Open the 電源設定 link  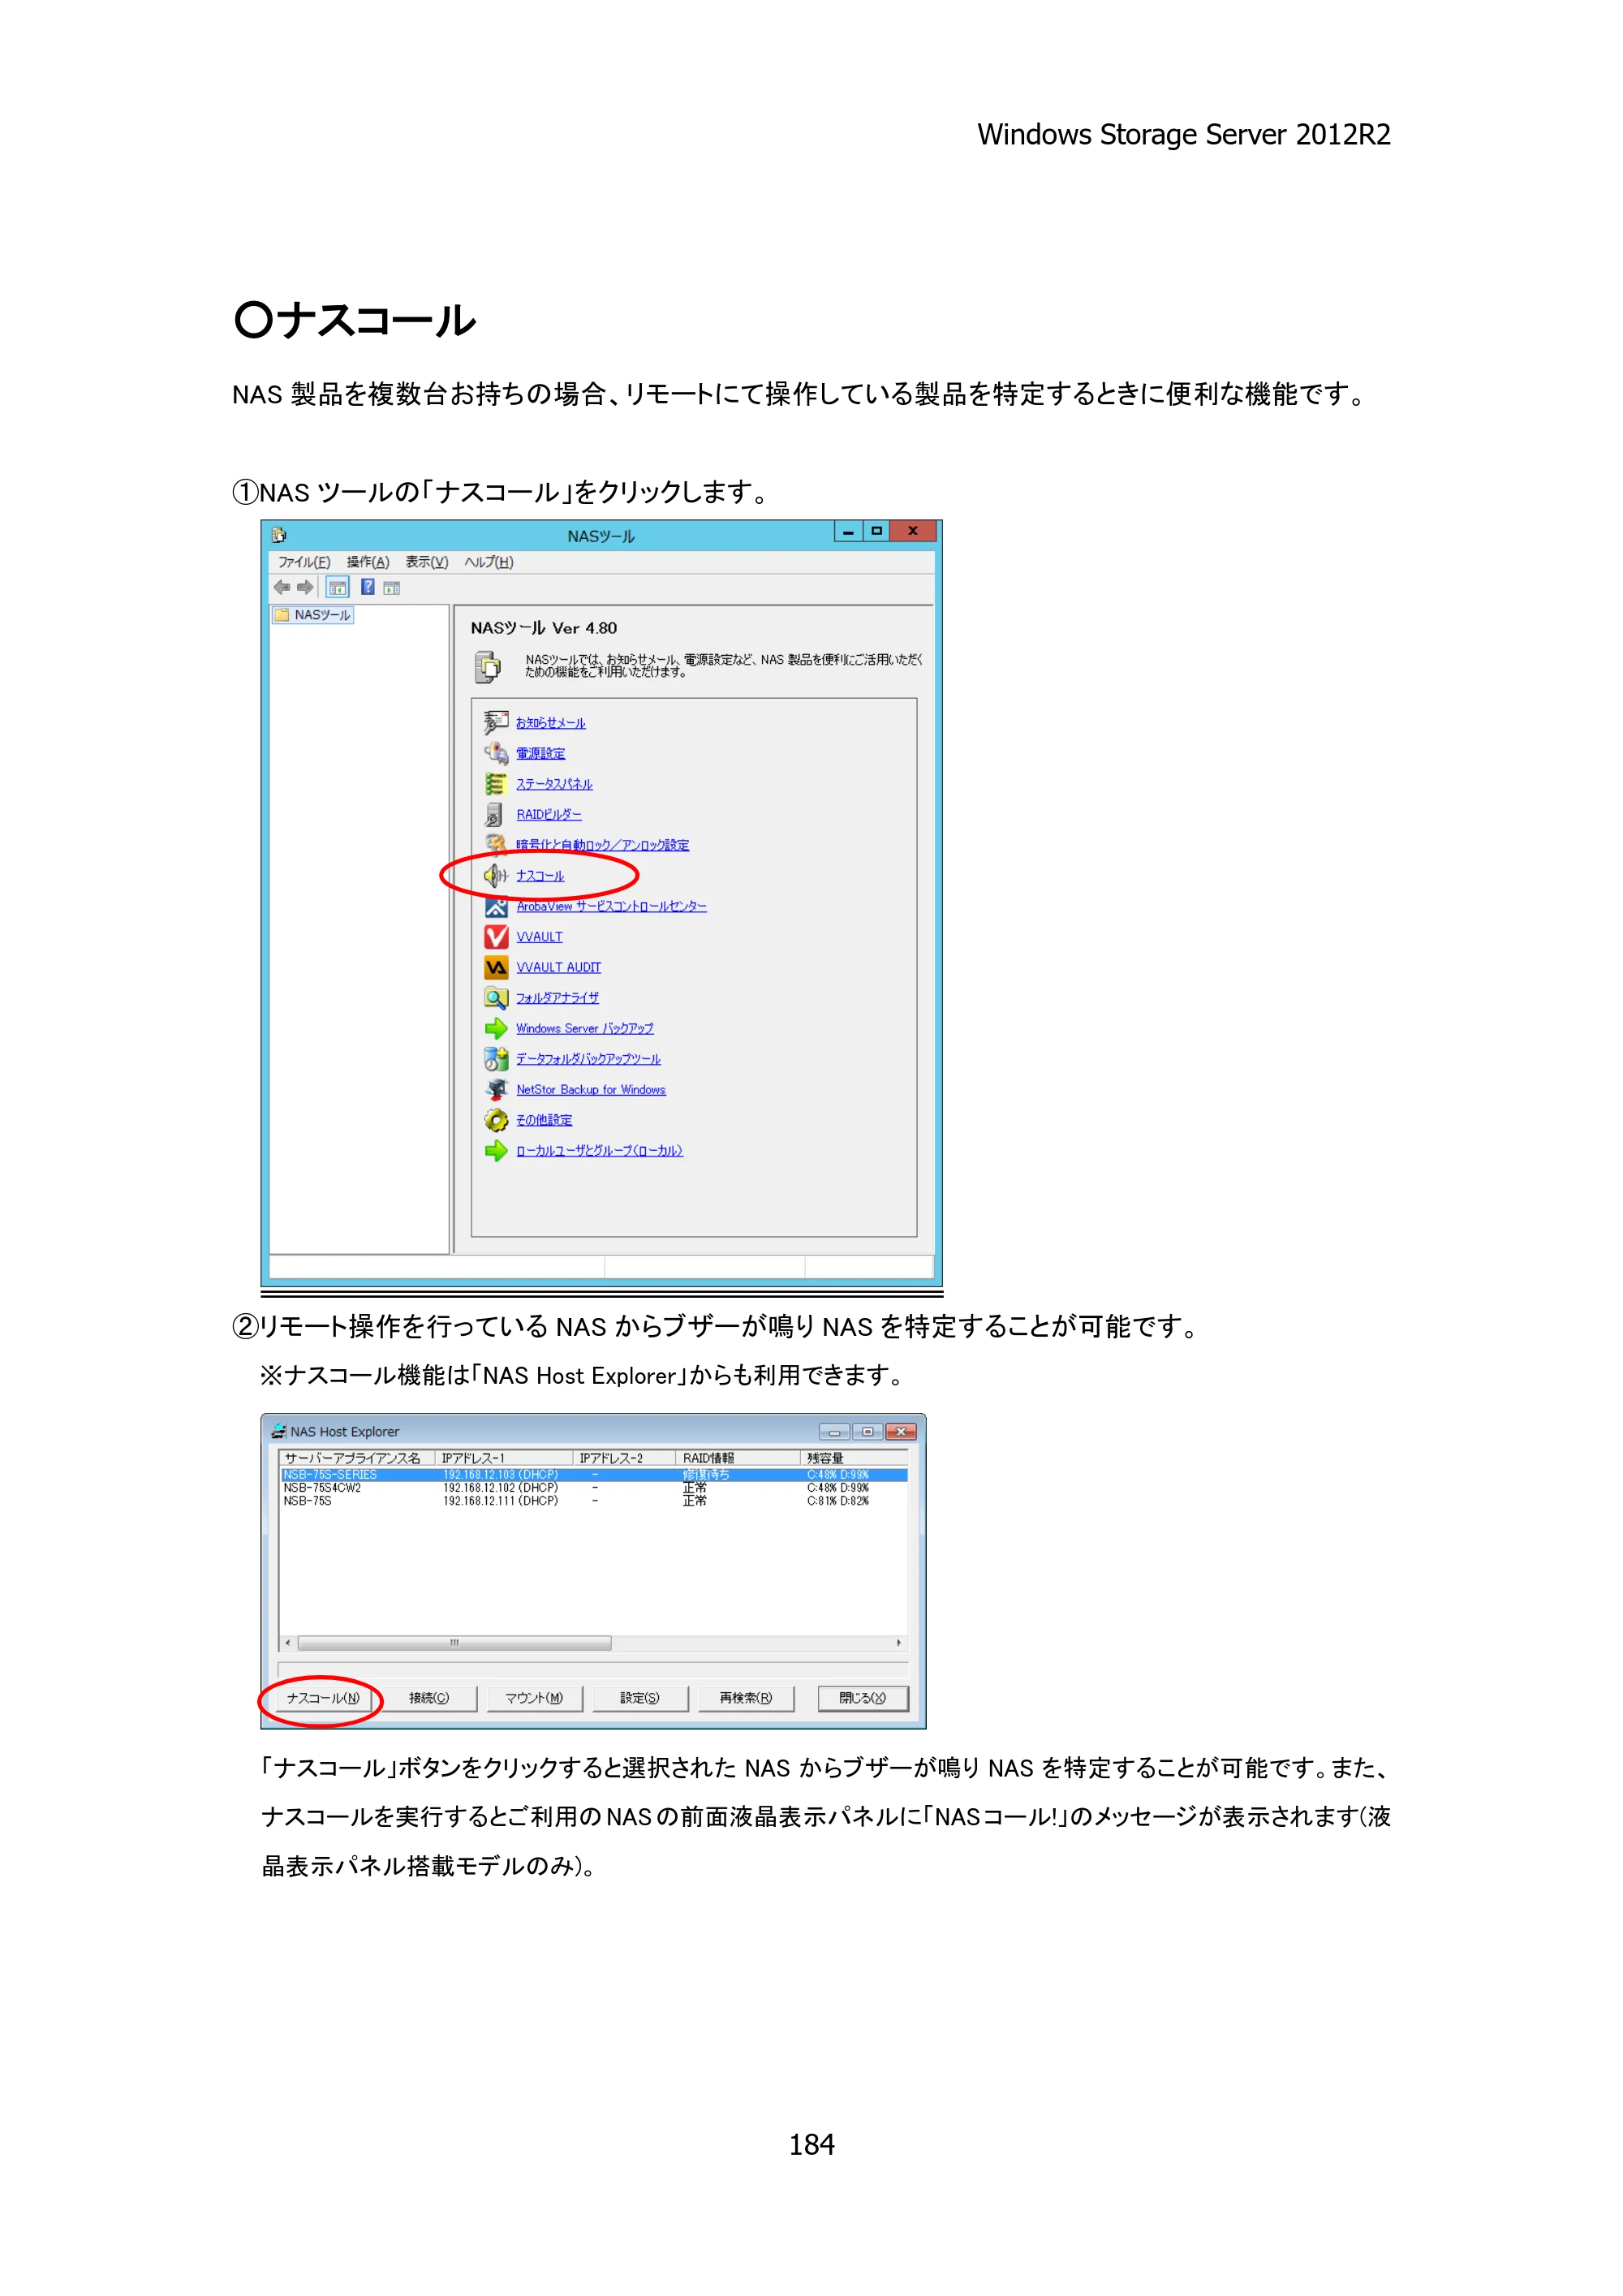click(541, 754)
